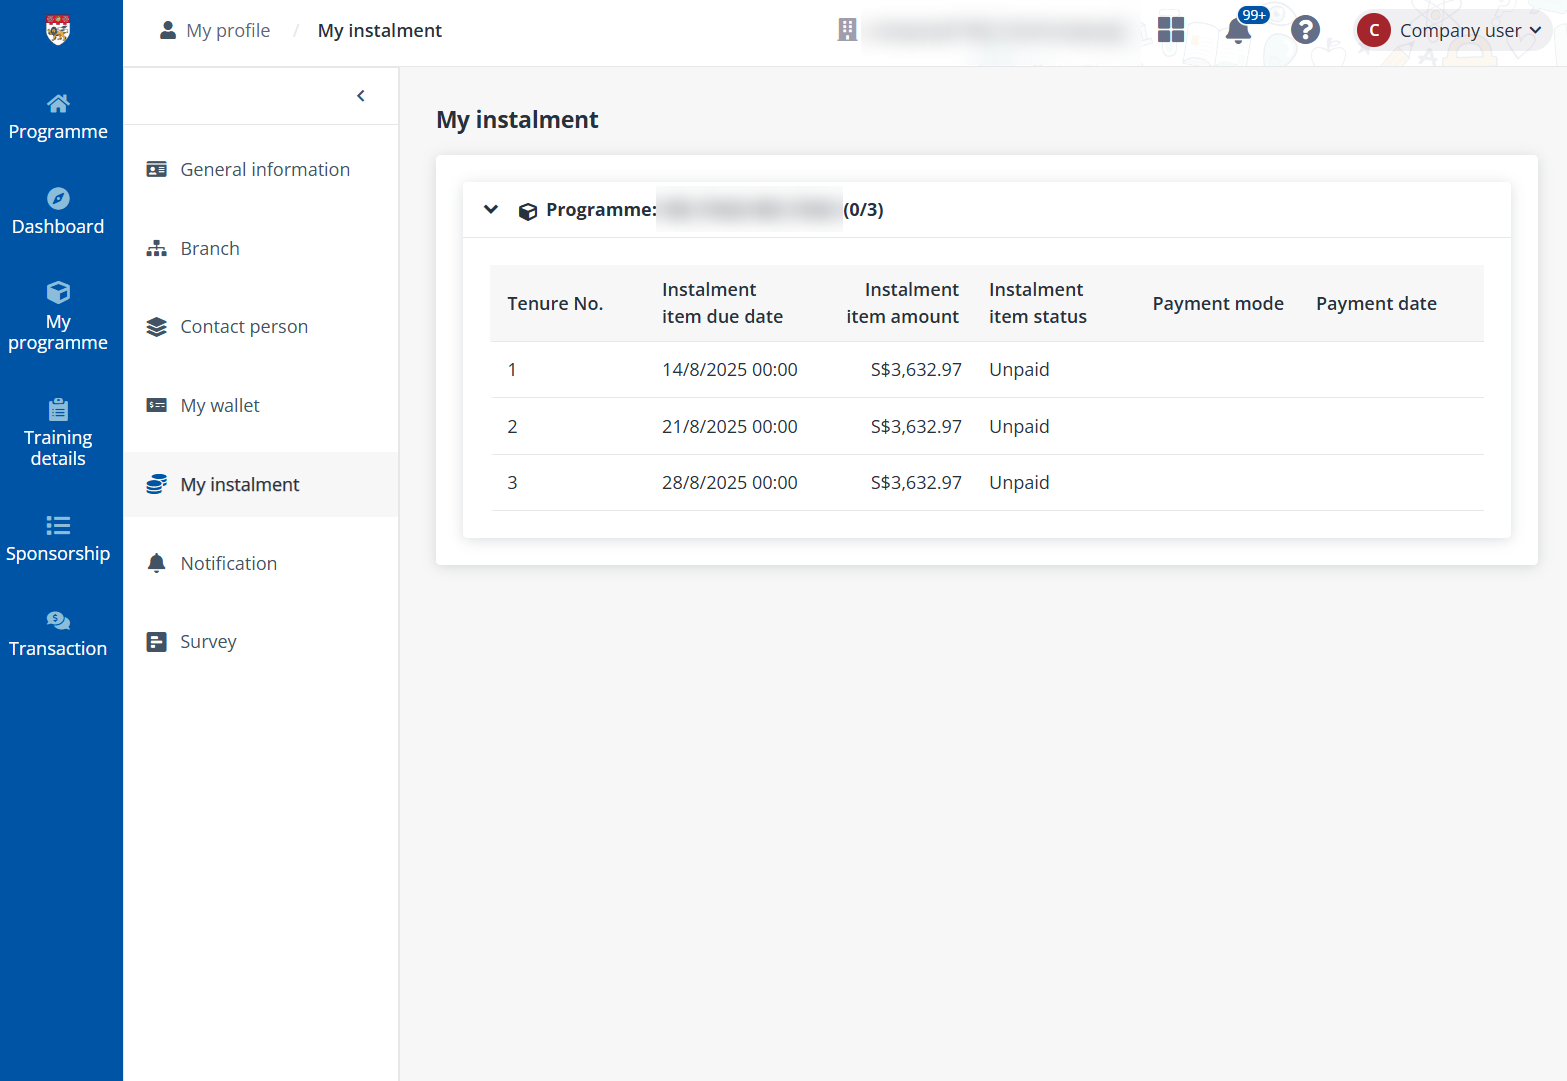Select My wallet menu item
This screenshot has width=1567, height=1081.
tap(220, 406)
